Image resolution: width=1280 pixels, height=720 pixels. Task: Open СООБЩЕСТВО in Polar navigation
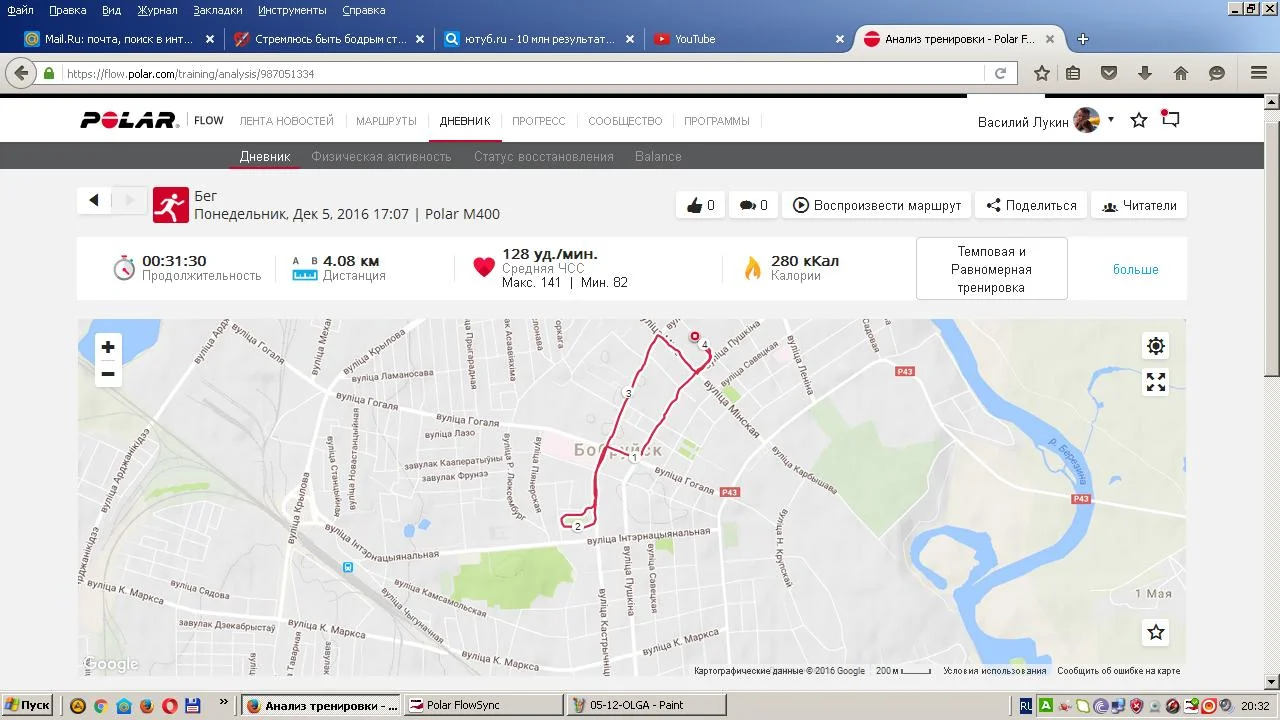pyautogui.click(x=625, y=121)
